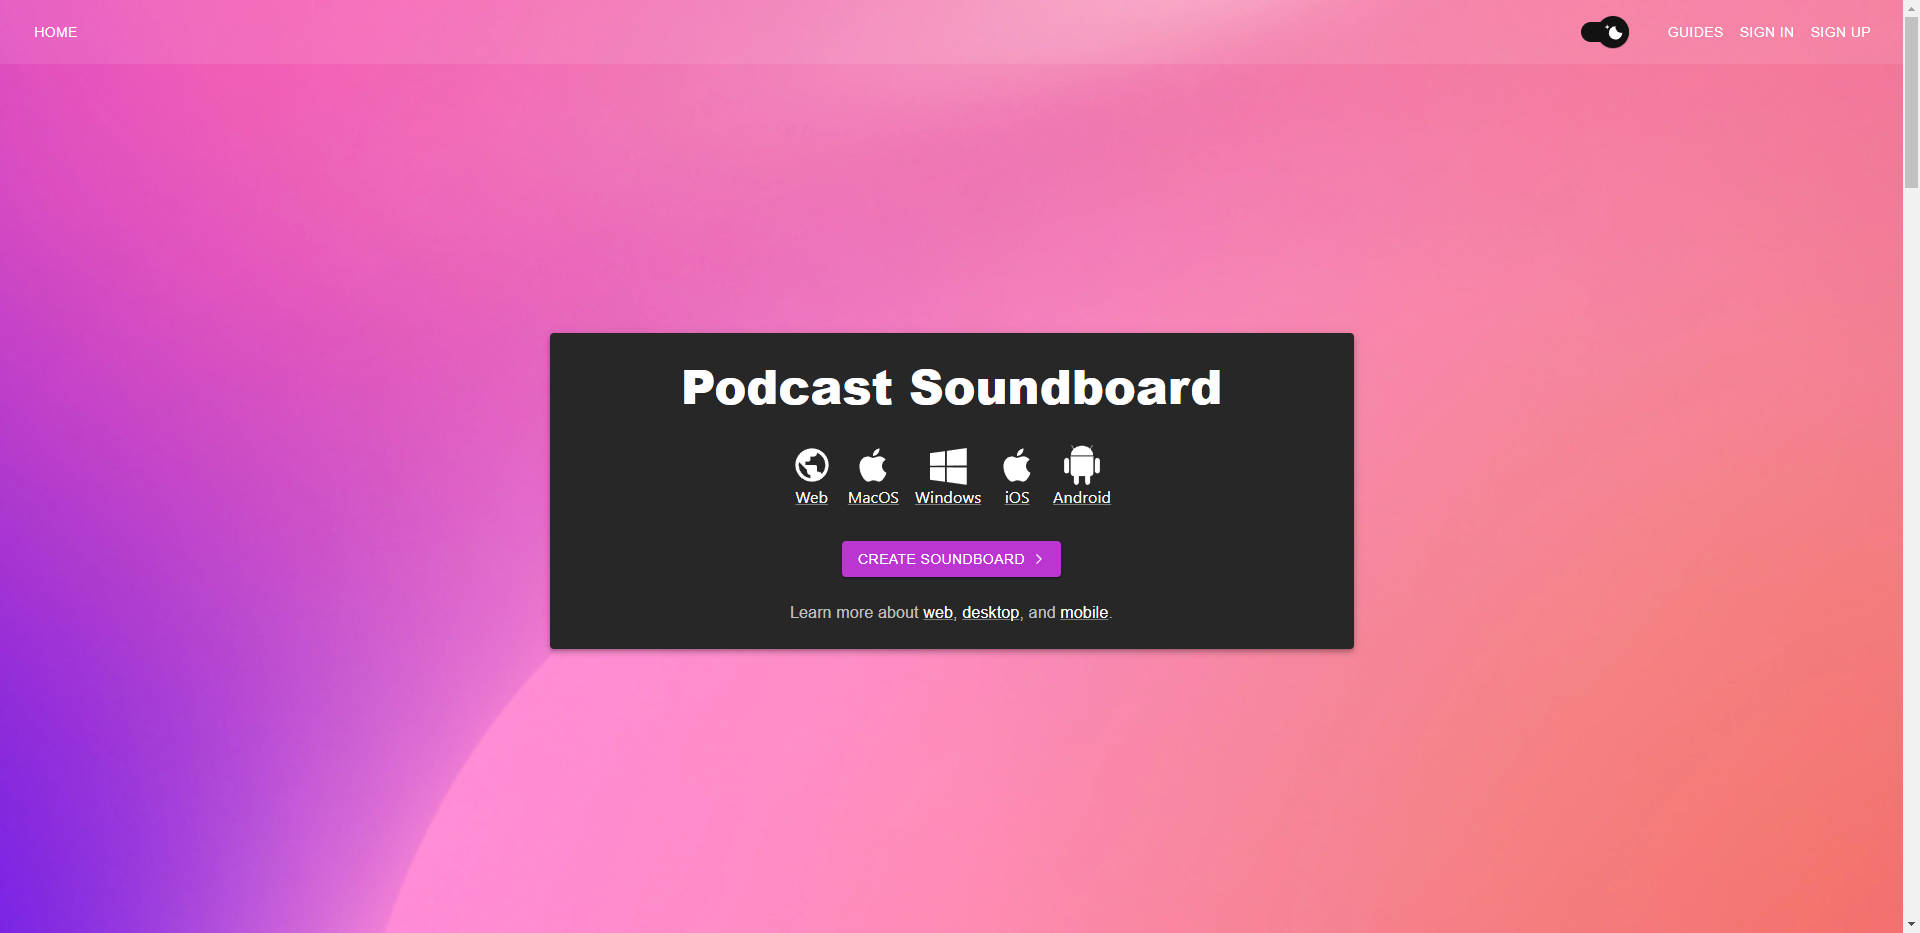This screenshot has width=1920, height=933.
Task: Select Sign In from the header
Action: [1766, 32]
